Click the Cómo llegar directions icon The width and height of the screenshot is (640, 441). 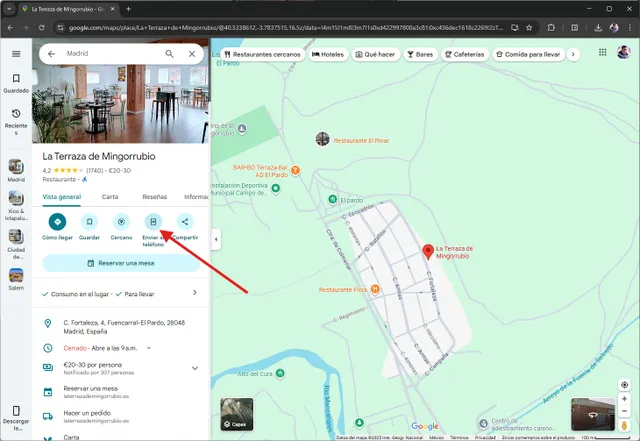click(57, 222)
